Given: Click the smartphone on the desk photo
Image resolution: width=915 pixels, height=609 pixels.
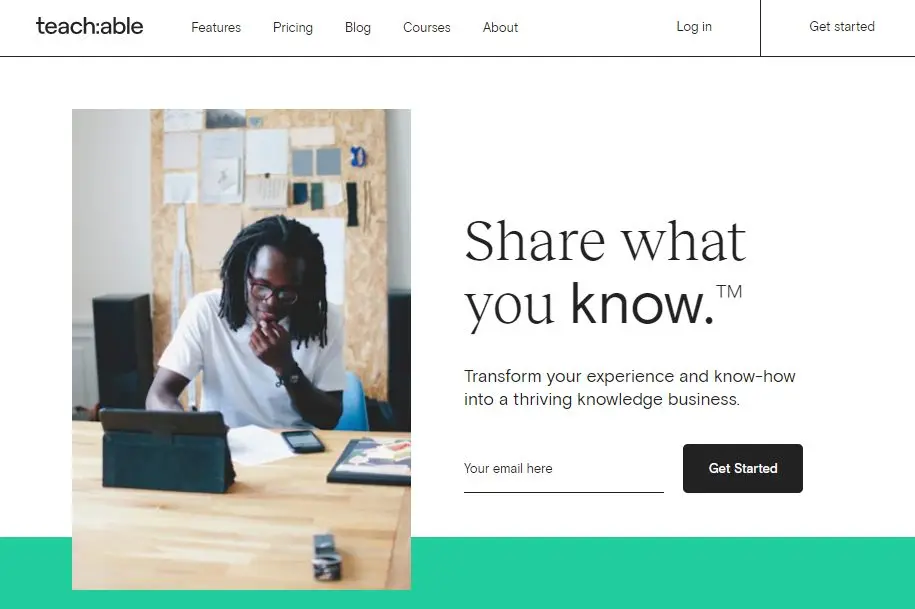Looking at the screenshot, I should click(302, 440).
